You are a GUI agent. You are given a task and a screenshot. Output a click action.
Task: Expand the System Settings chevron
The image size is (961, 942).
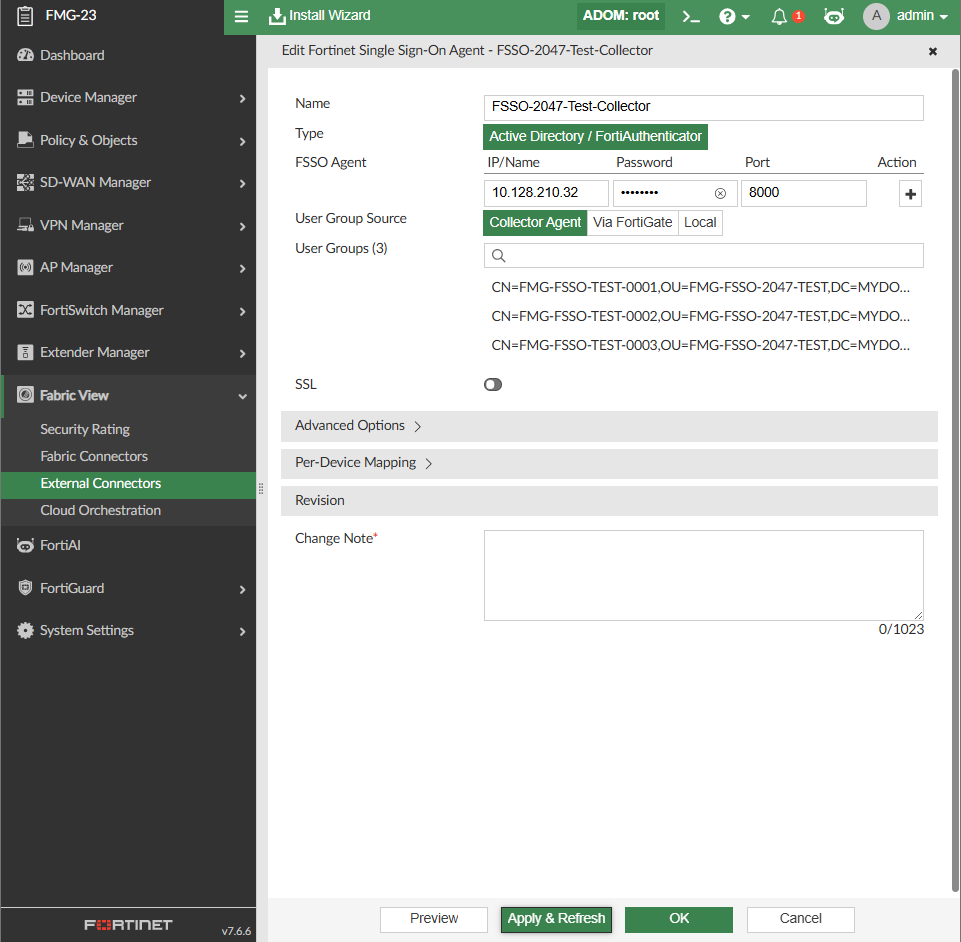[x=243, y=632]
